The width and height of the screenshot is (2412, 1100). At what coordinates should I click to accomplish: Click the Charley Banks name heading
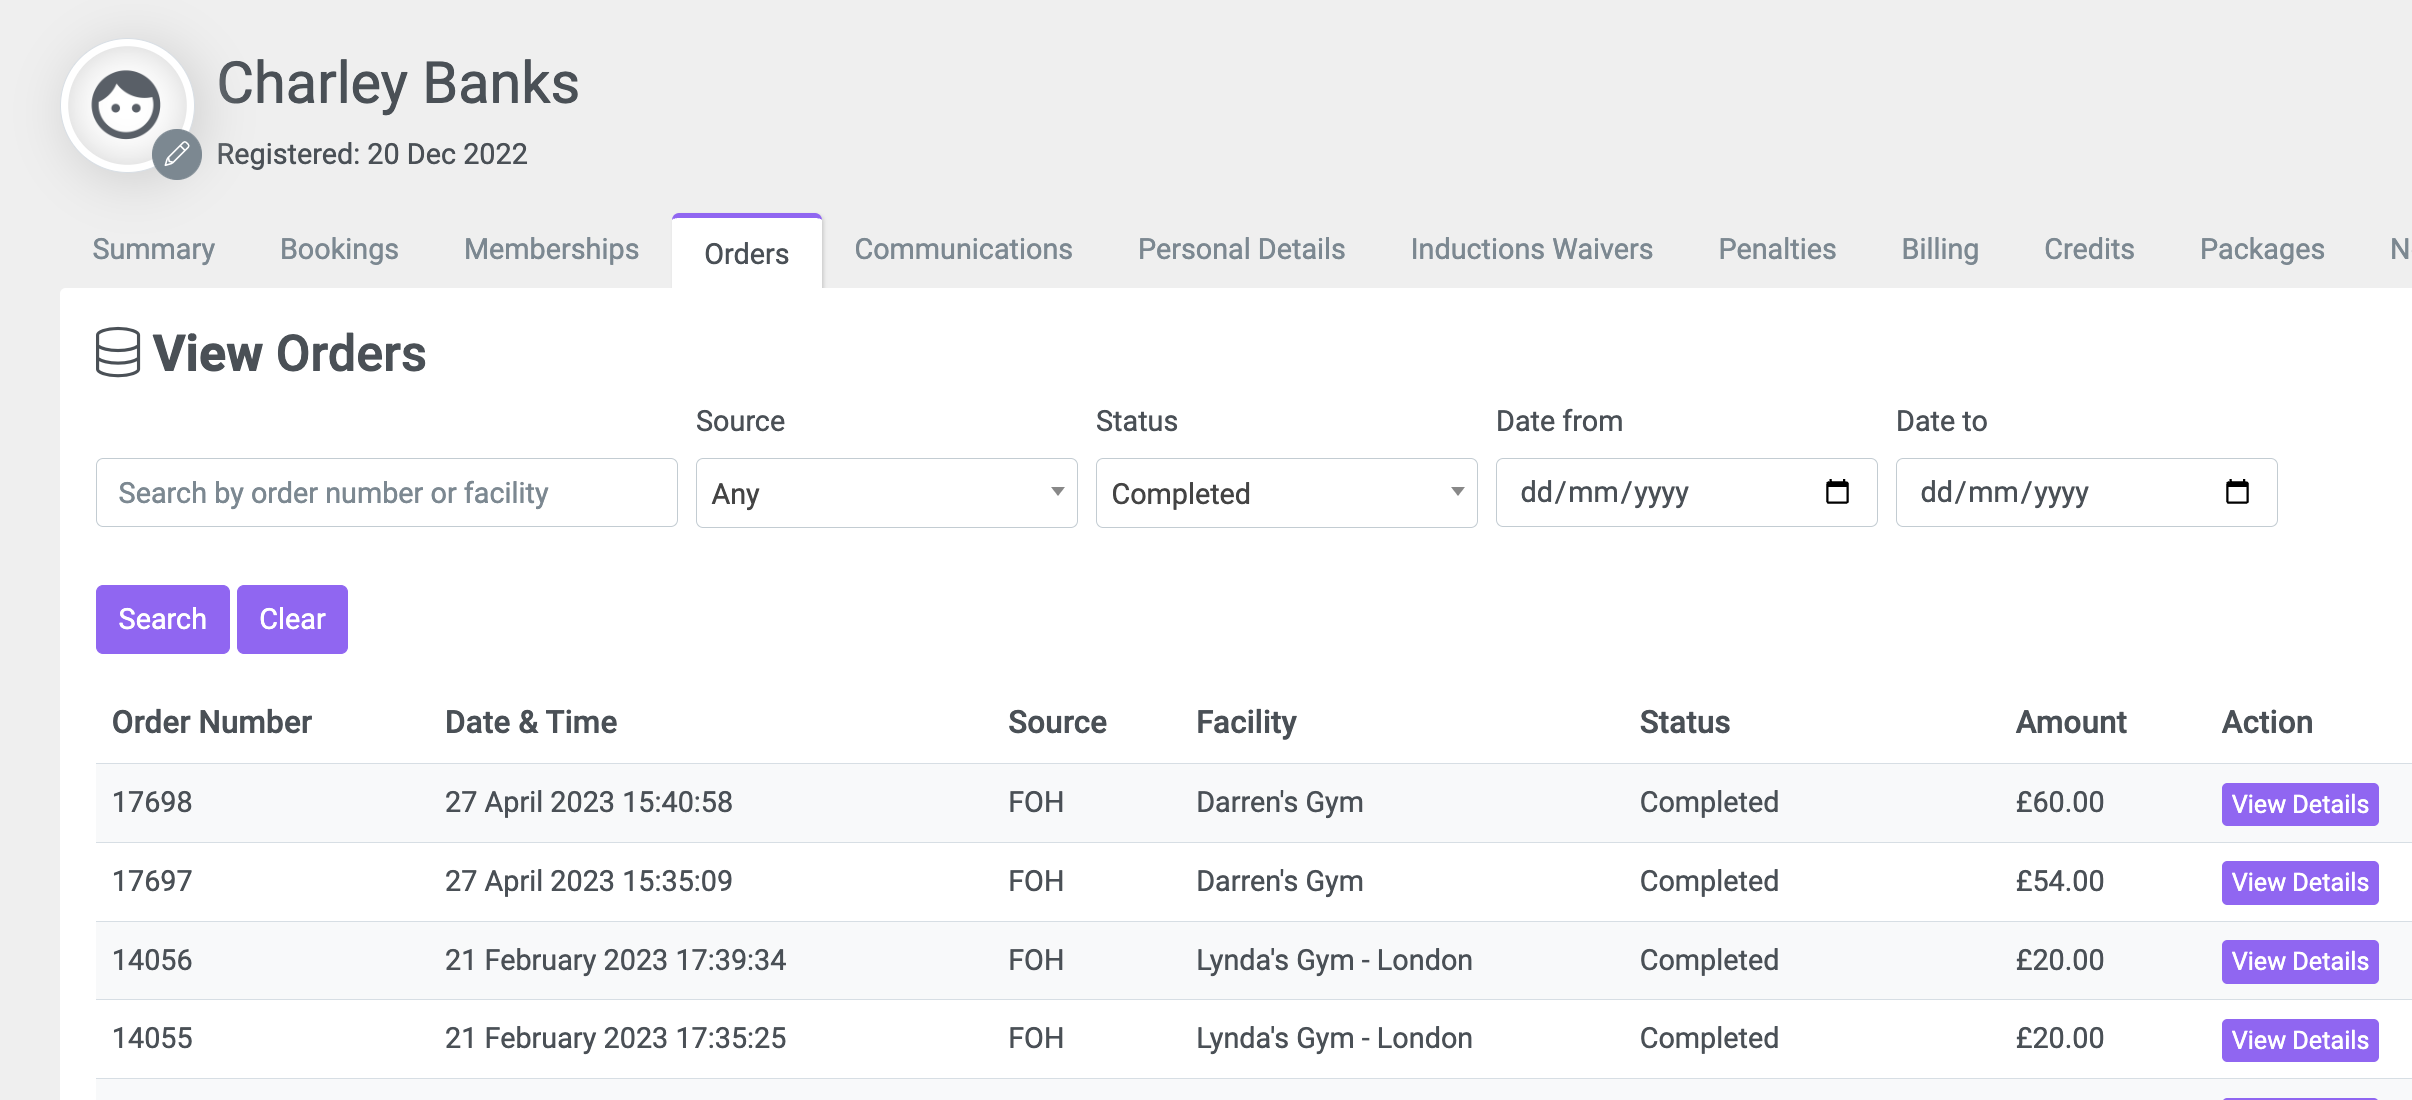pyautogui.click(x=398, y=82)
